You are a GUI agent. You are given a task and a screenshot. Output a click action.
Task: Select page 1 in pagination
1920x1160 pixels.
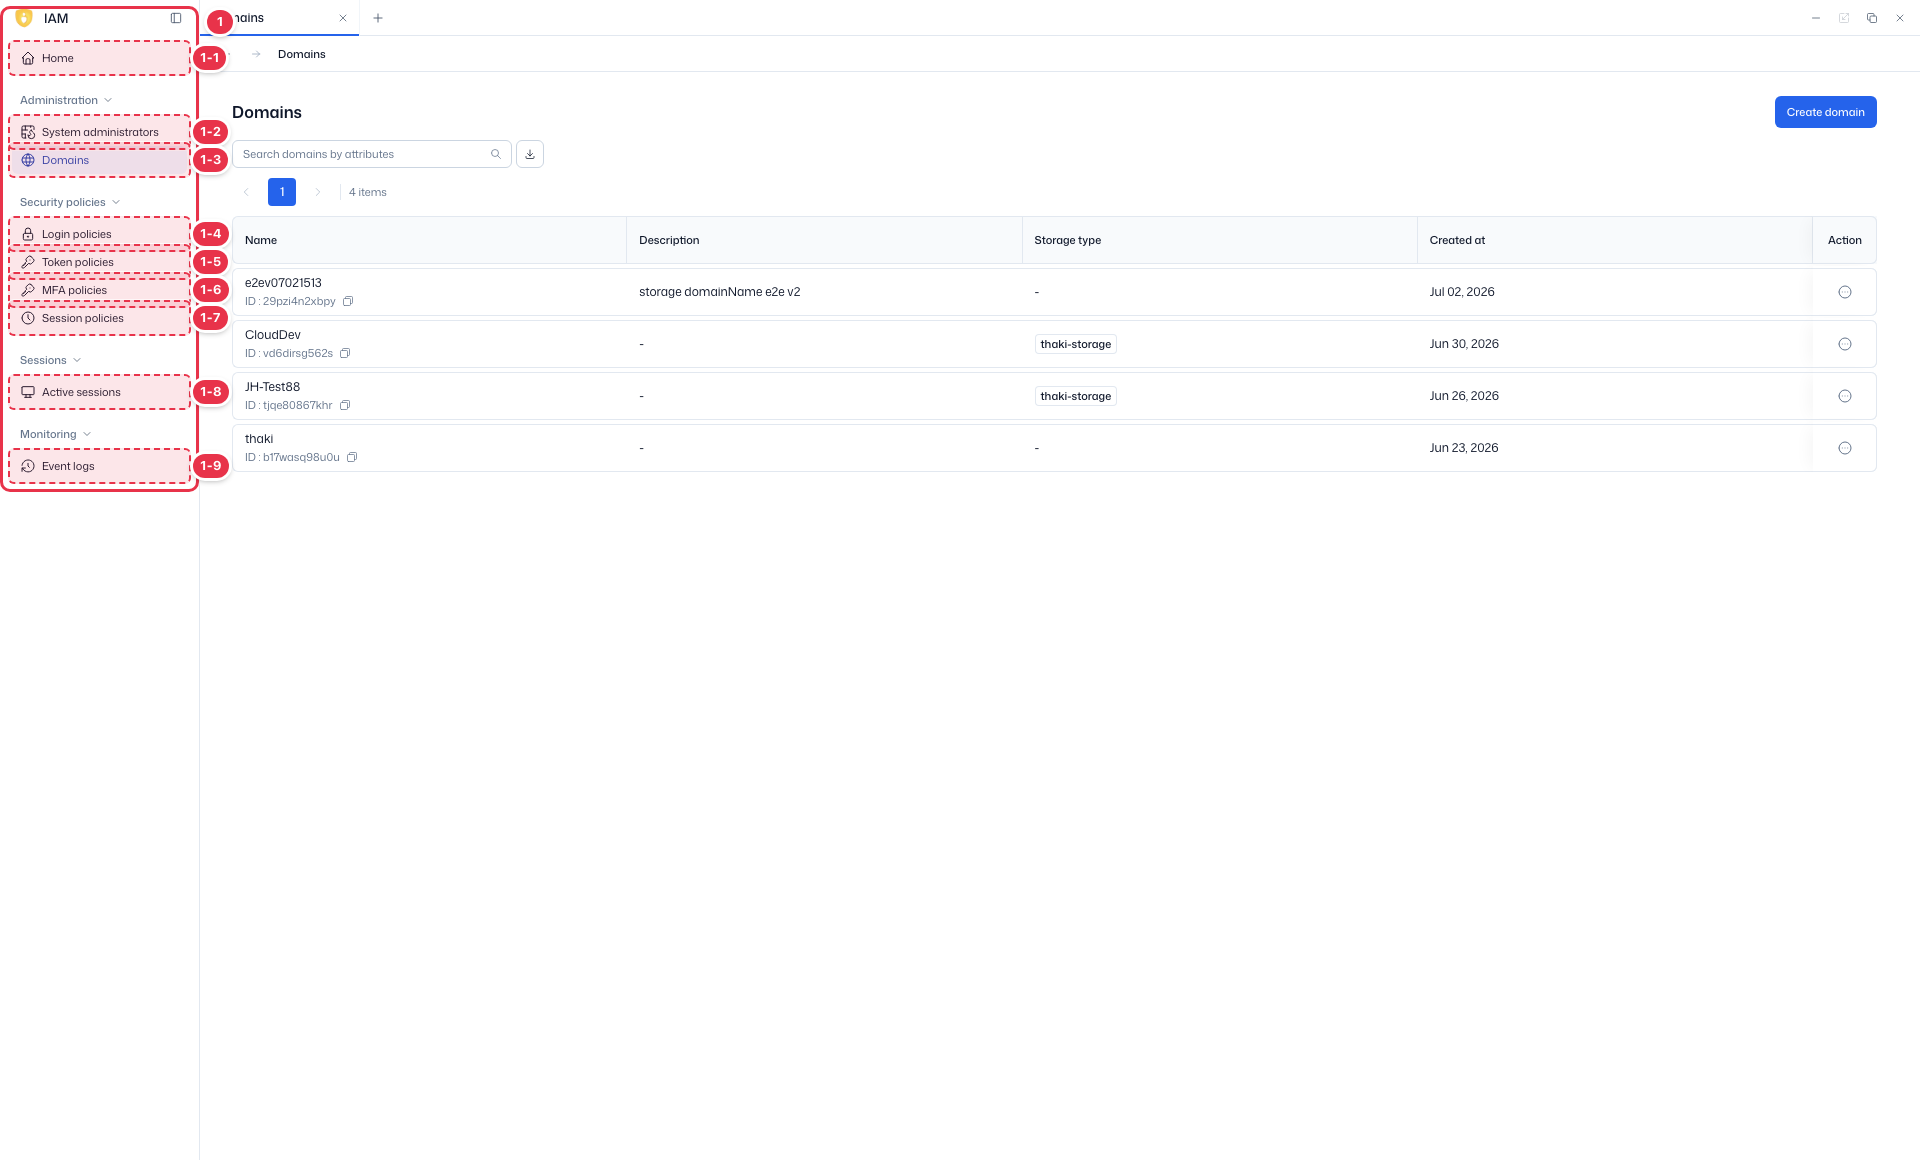pyautogui.click(x=282, y=192)
